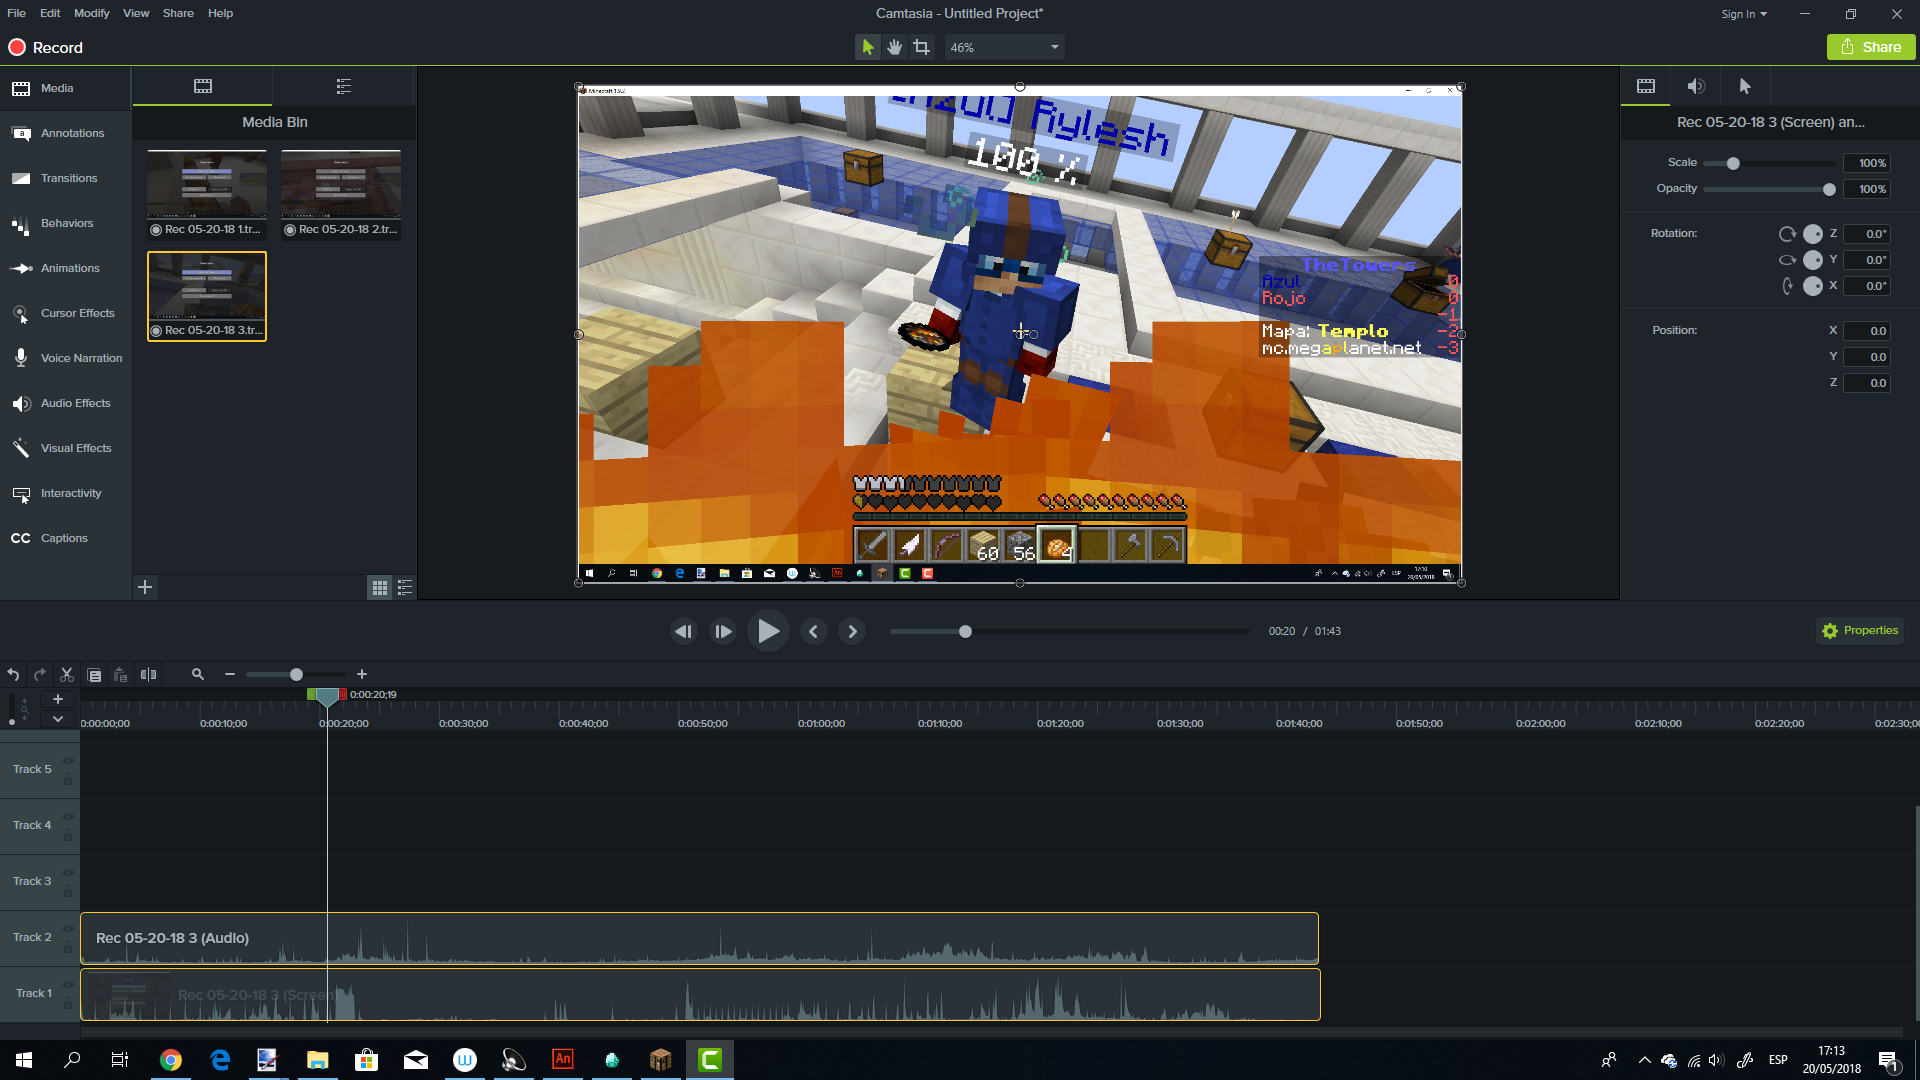Select the Pan hand tool
Image resolution: width=1920 pixels, height=1080 pixels.
[894, 47]
